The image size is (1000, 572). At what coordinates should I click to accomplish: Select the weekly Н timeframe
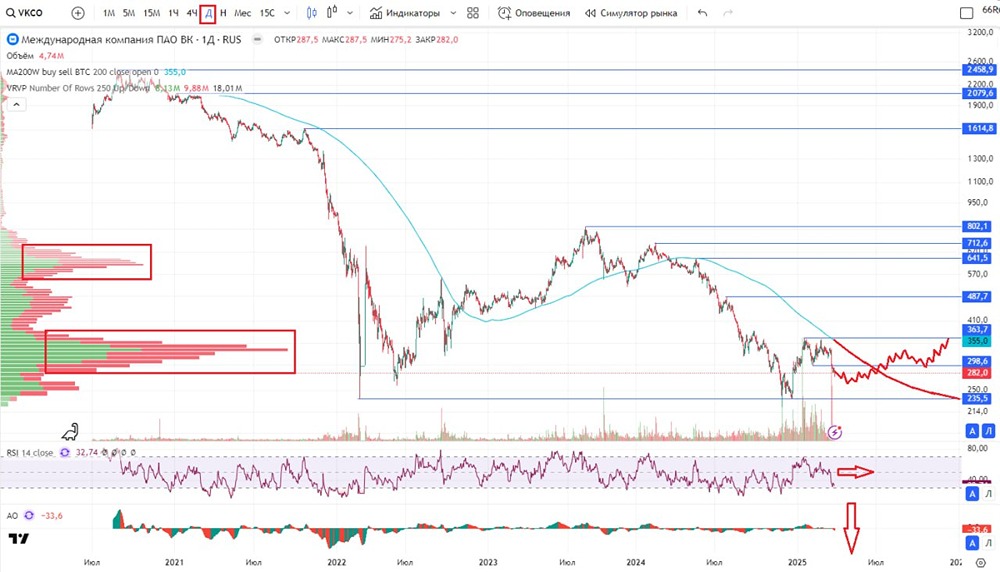click(x=223, y=13)
